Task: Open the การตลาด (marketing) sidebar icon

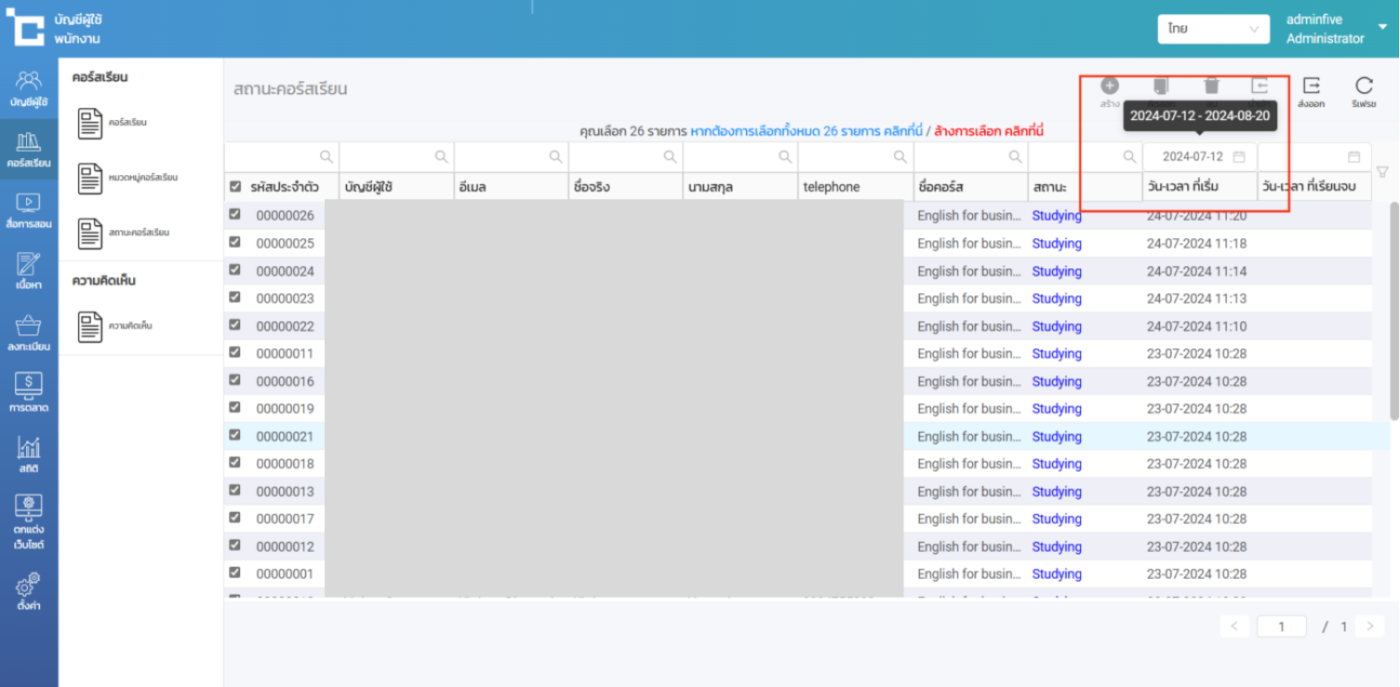Action: (29, 393)
